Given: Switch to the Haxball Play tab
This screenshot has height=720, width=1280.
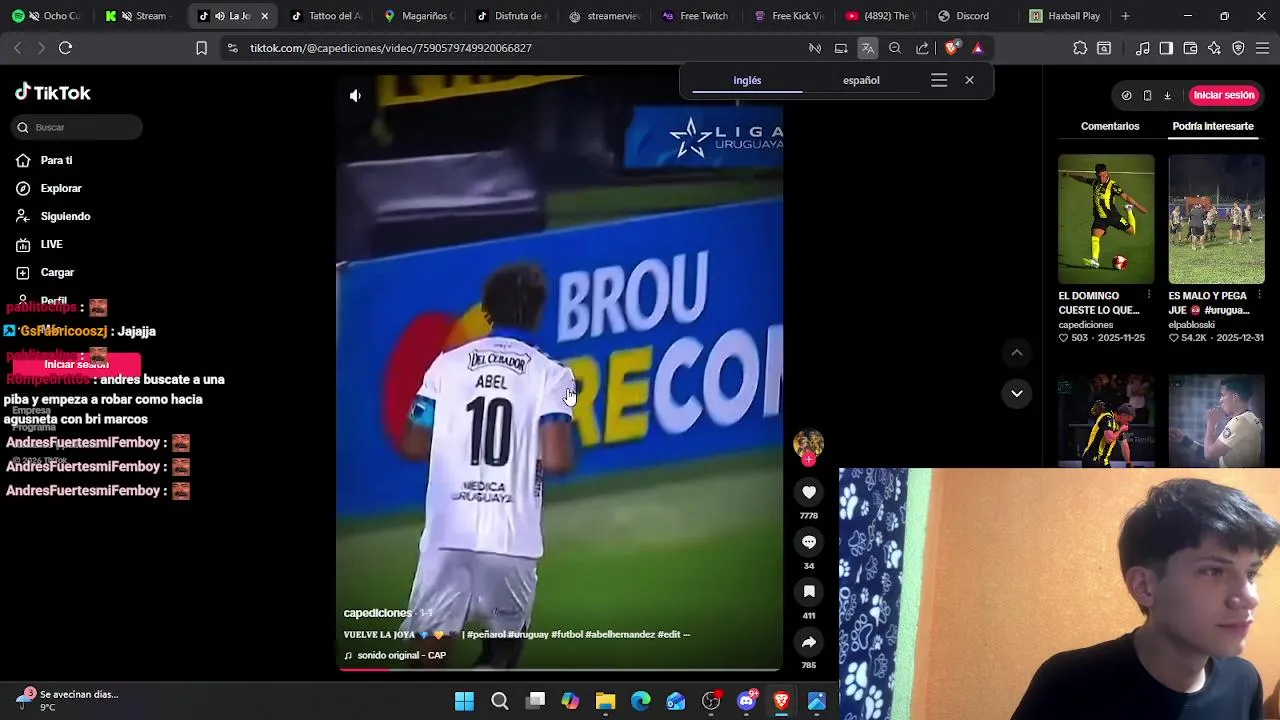Looking at the screenshot, I should tap(1065, 16).
